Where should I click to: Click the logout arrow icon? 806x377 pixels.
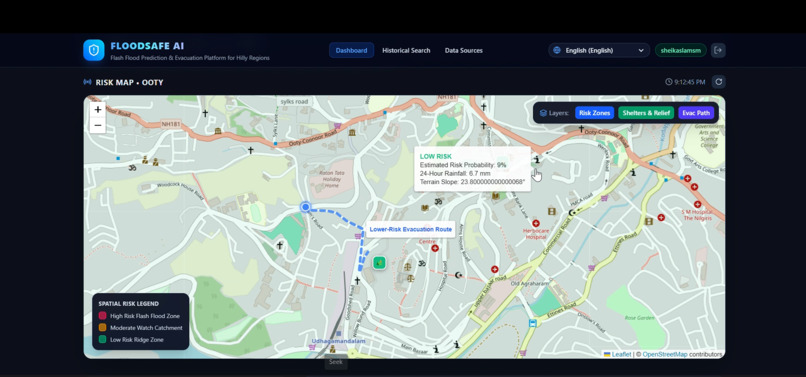[x=718, y=50]
